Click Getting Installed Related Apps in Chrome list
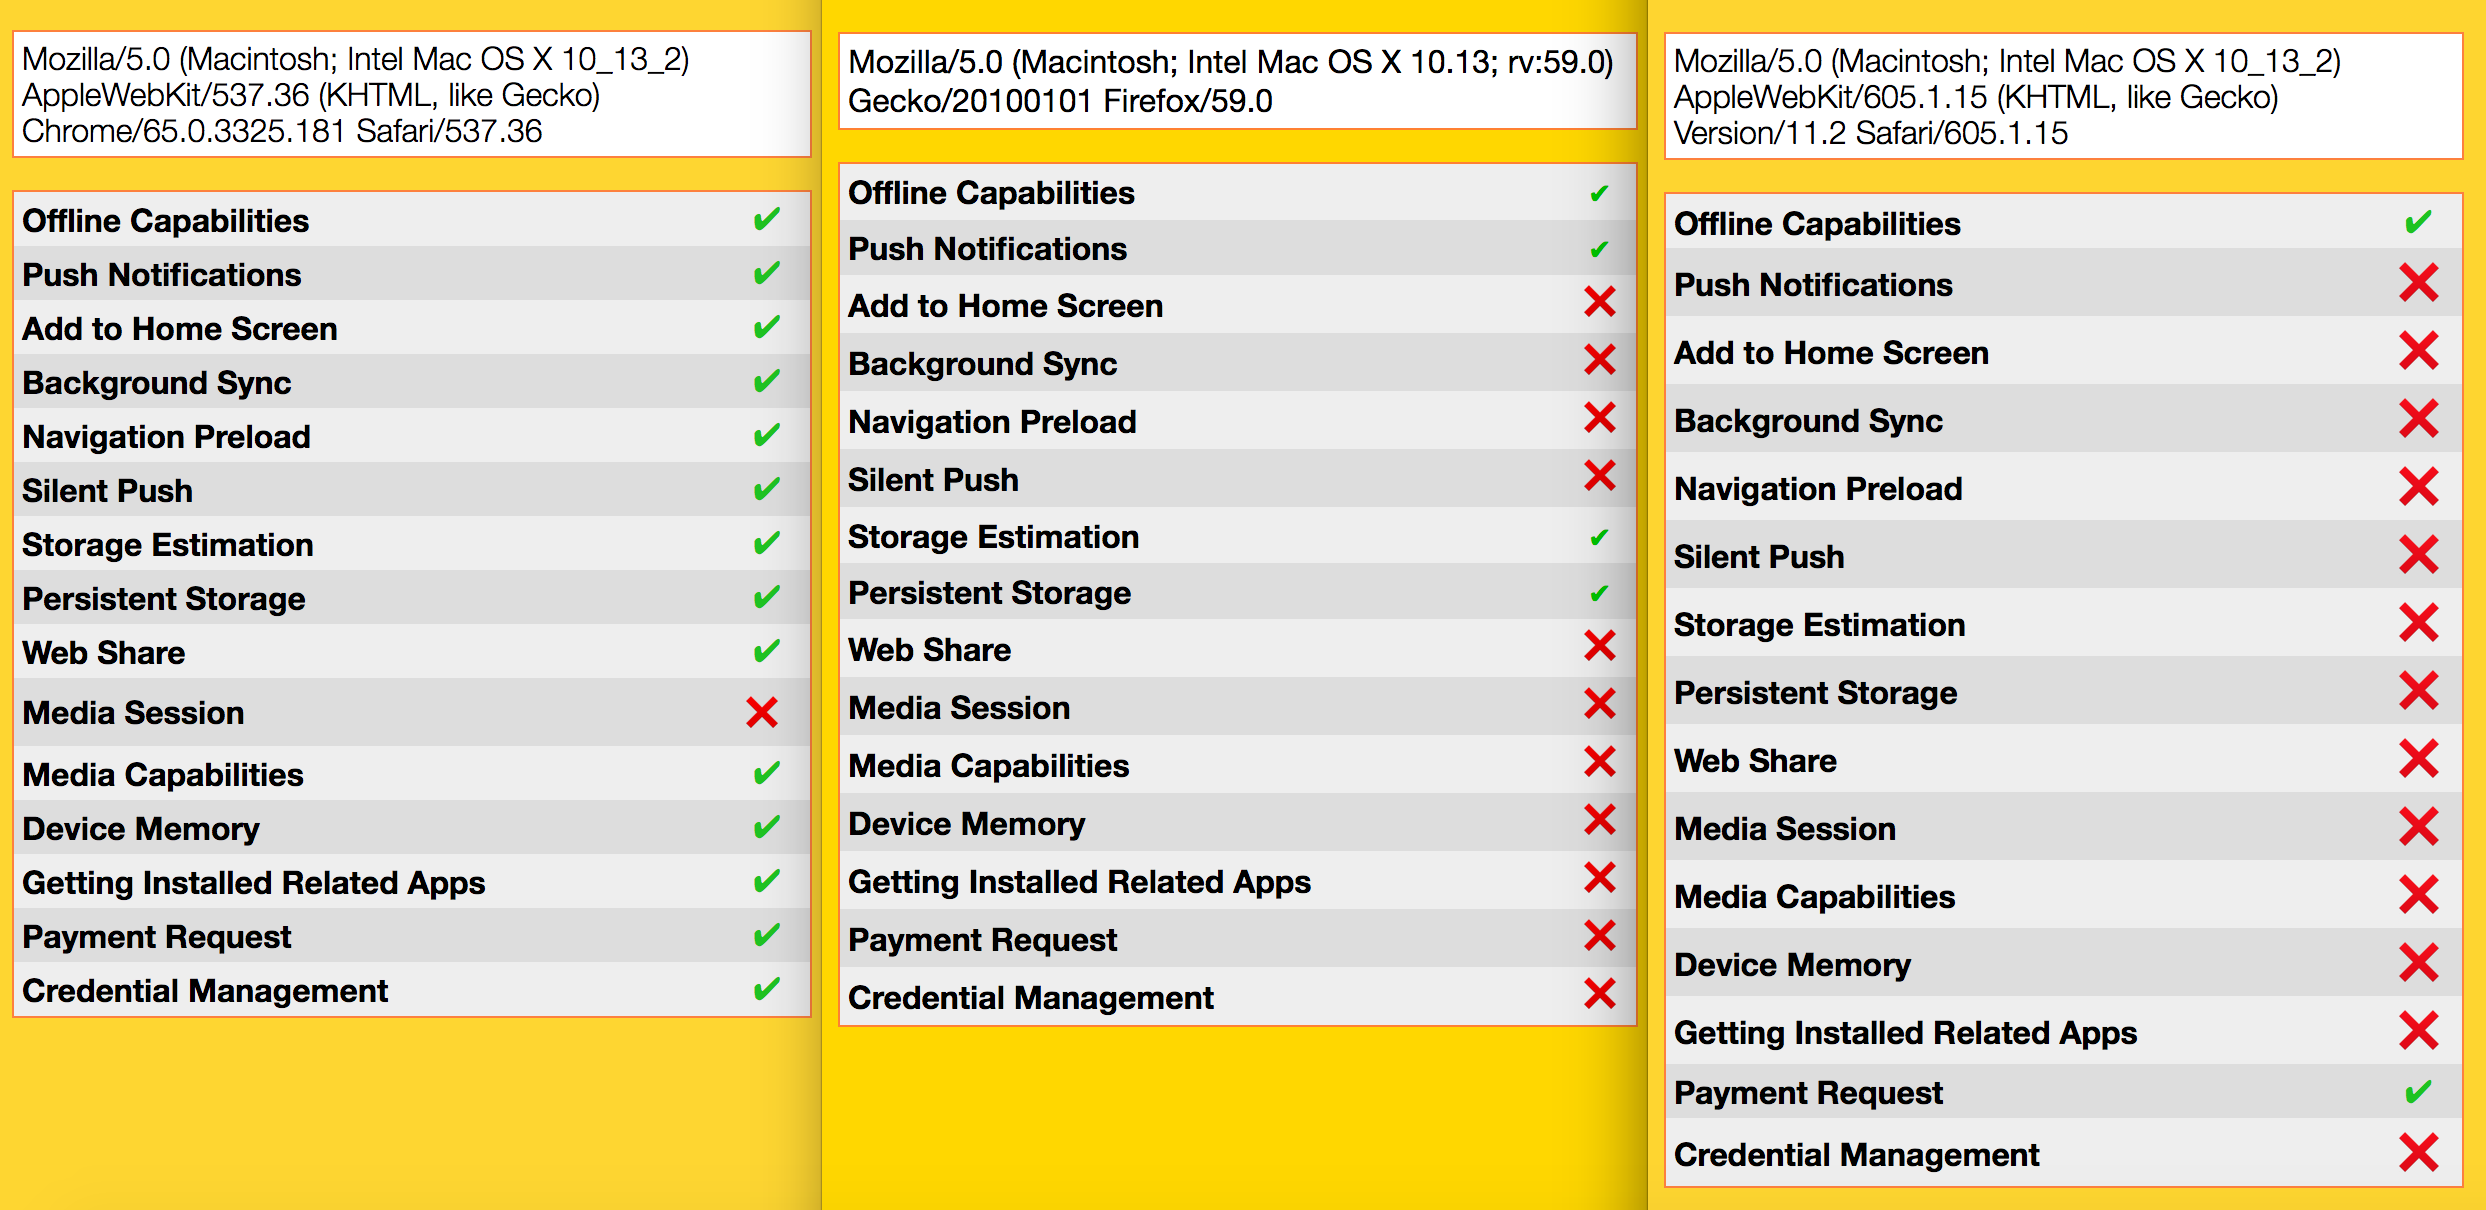 (253, 883)
